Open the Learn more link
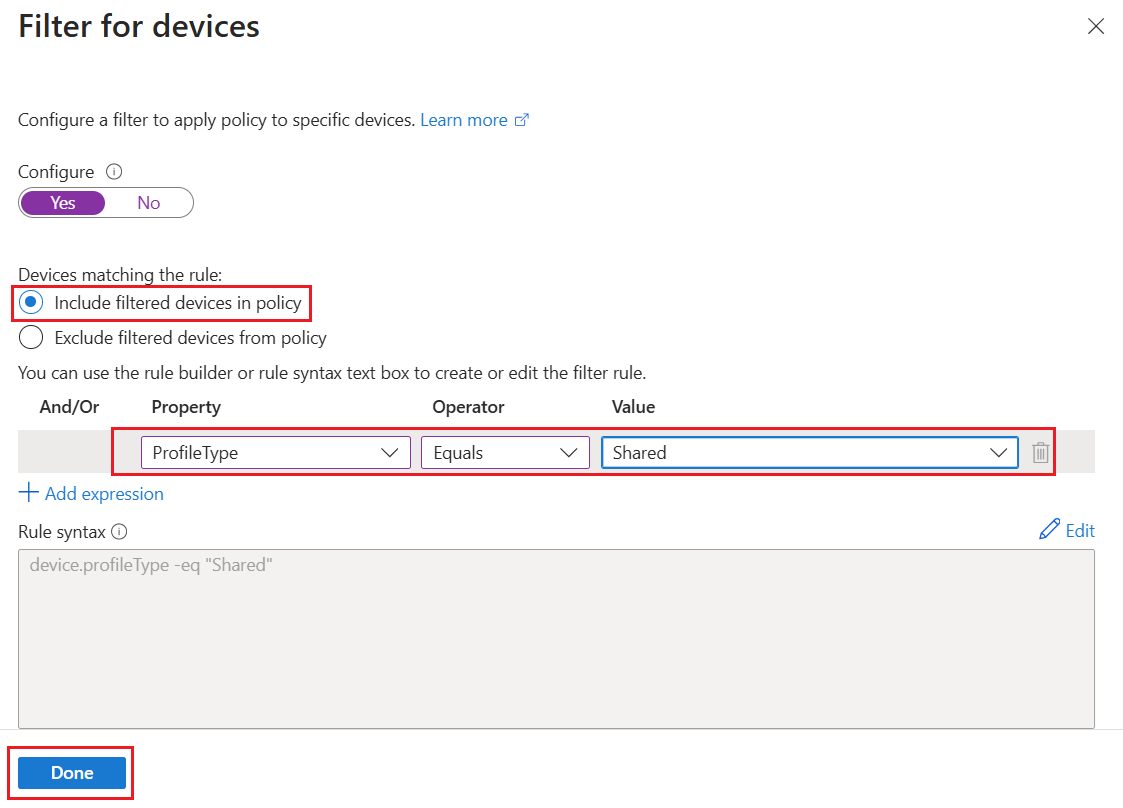This screenshot has width=1123, height=808. [464, 119]
